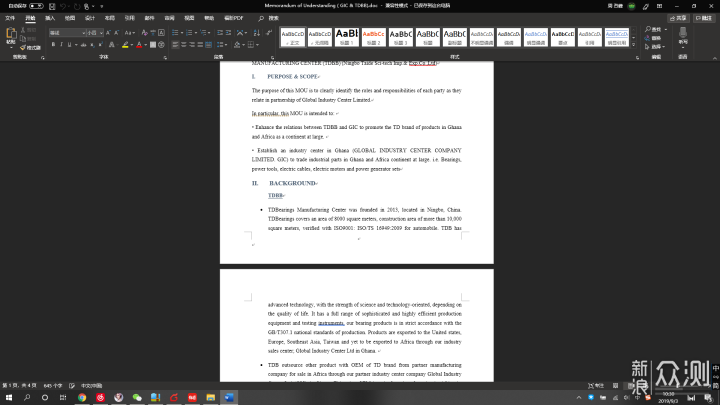Click the Align Left icon
This screenshot has height=405, width=720.
175,45
